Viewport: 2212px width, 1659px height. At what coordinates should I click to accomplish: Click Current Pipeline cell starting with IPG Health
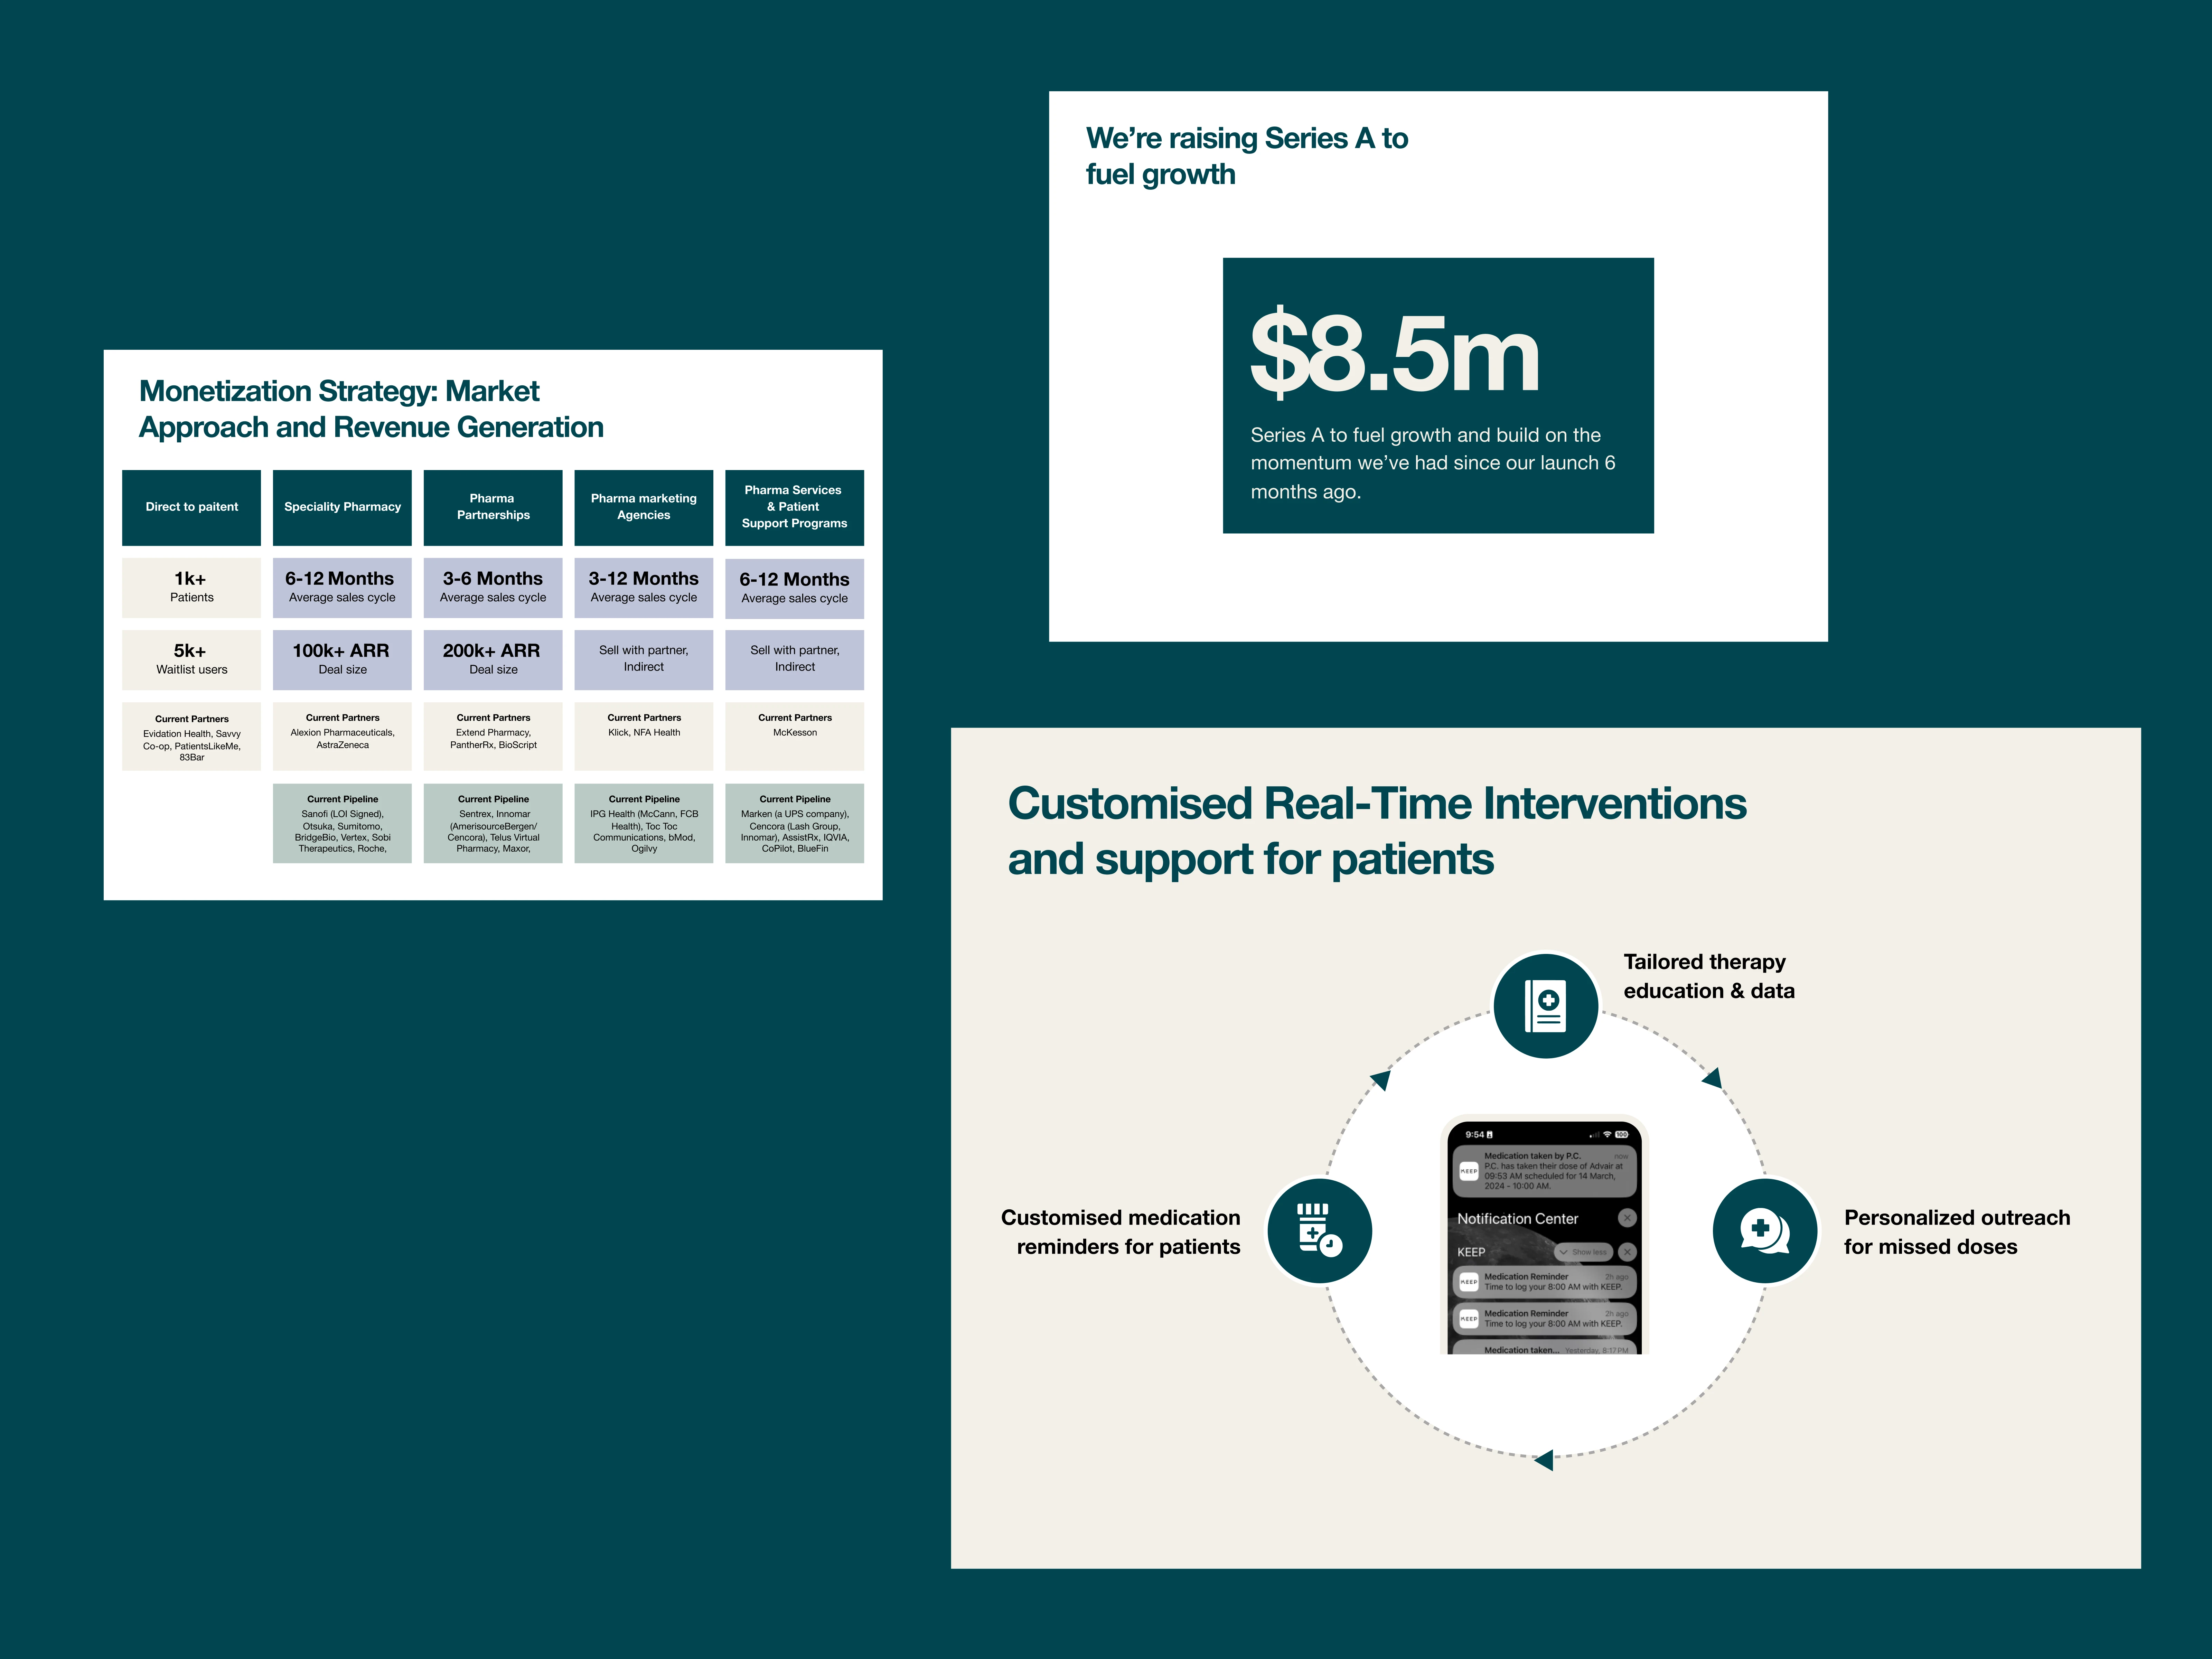tap(644, 823)
